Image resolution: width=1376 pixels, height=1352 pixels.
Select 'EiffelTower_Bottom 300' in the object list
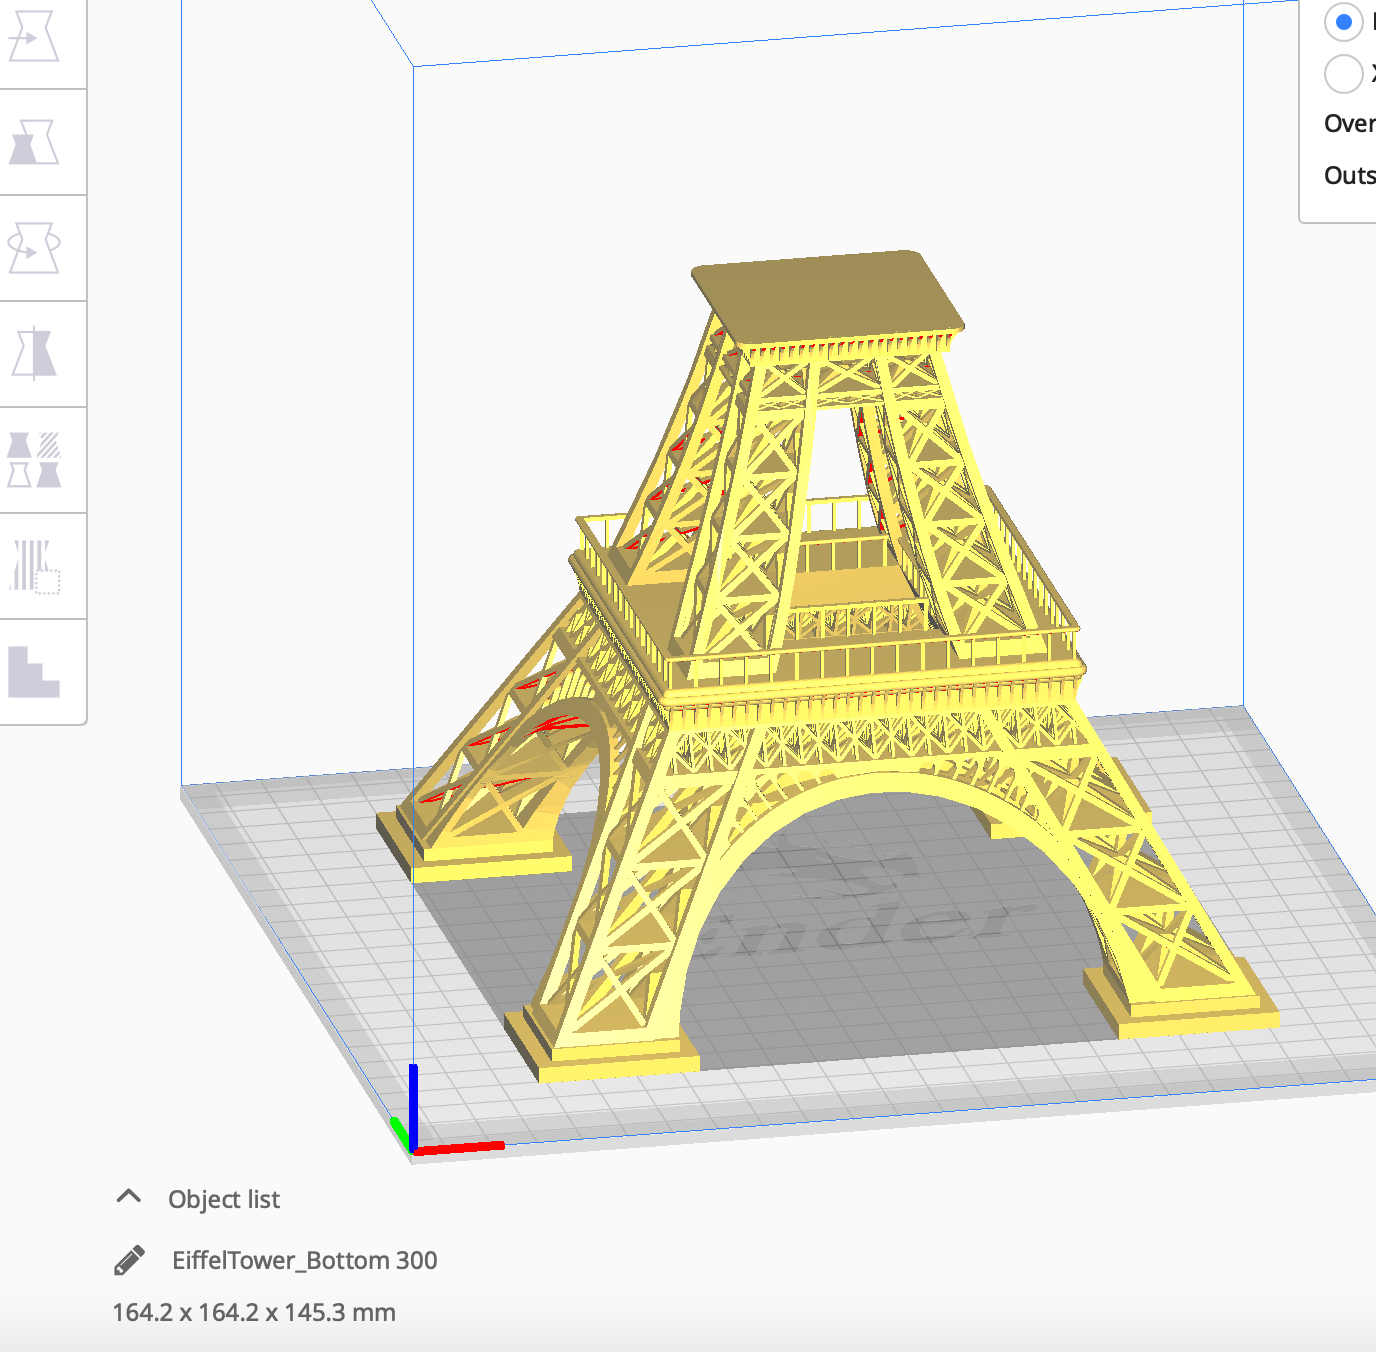305,1260
